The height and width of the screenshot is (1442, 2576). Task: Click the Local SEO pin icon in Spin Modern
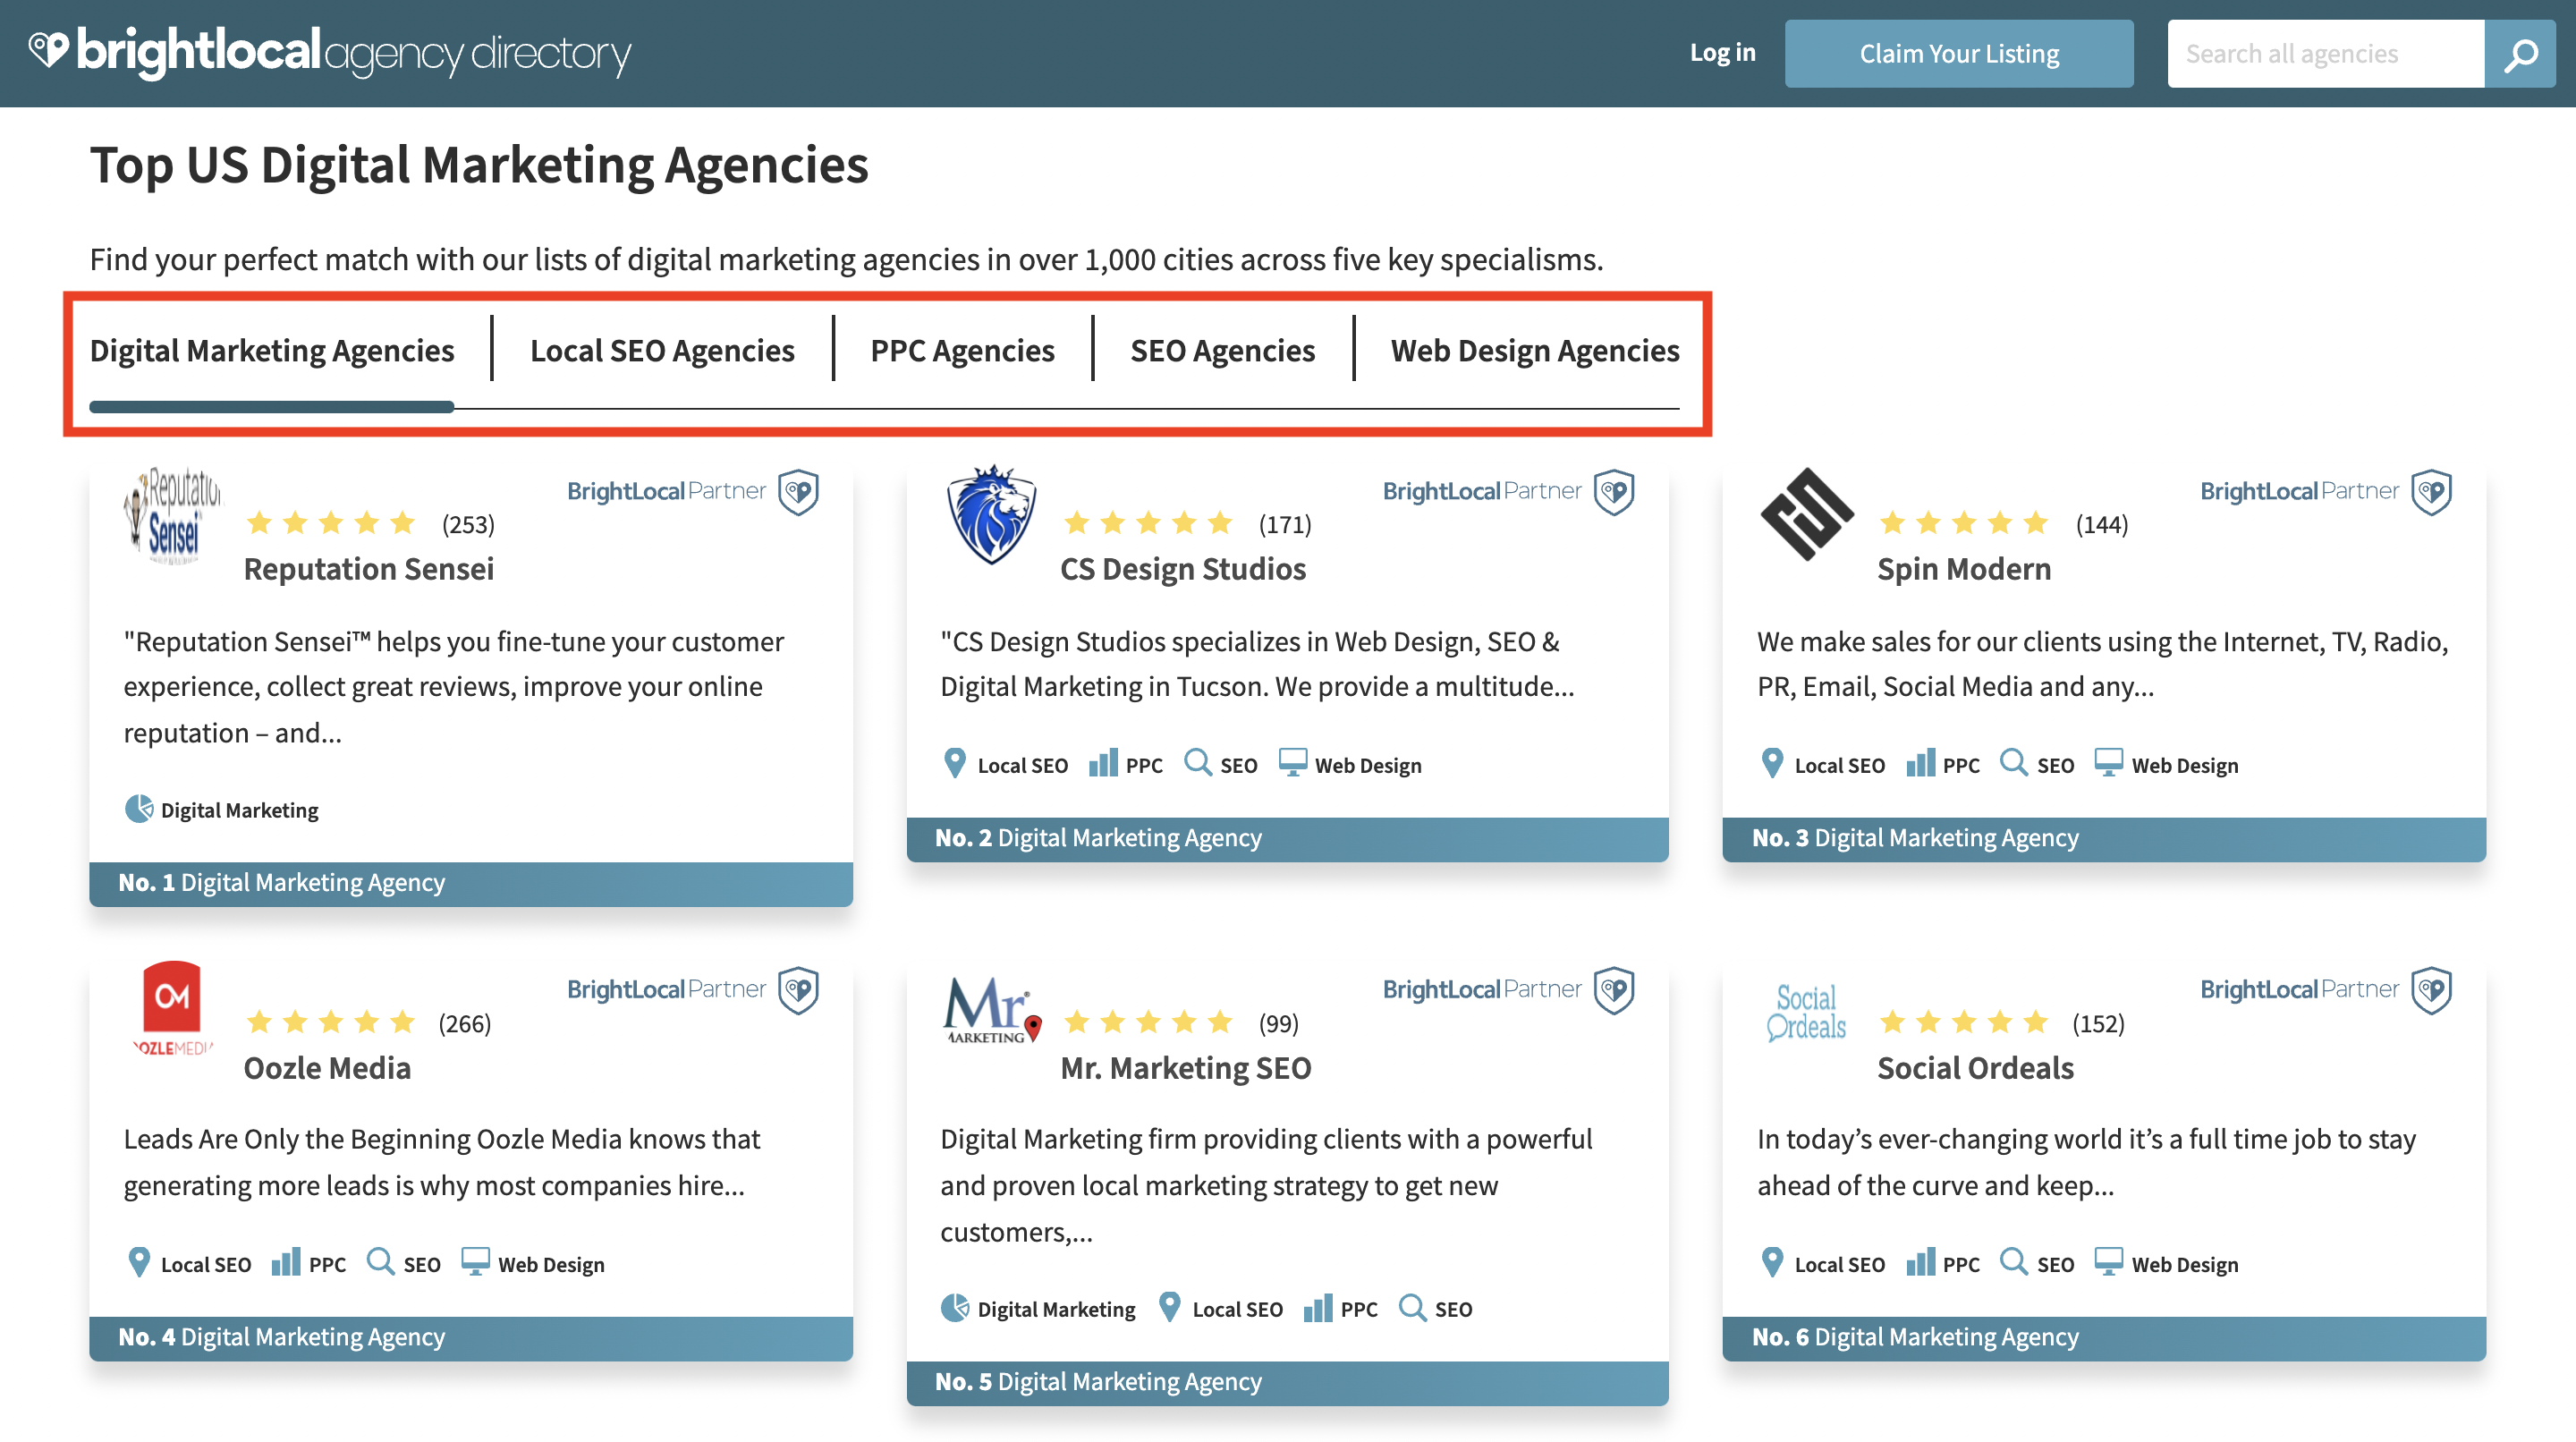pyautogui.click(x=1772, y=763)
